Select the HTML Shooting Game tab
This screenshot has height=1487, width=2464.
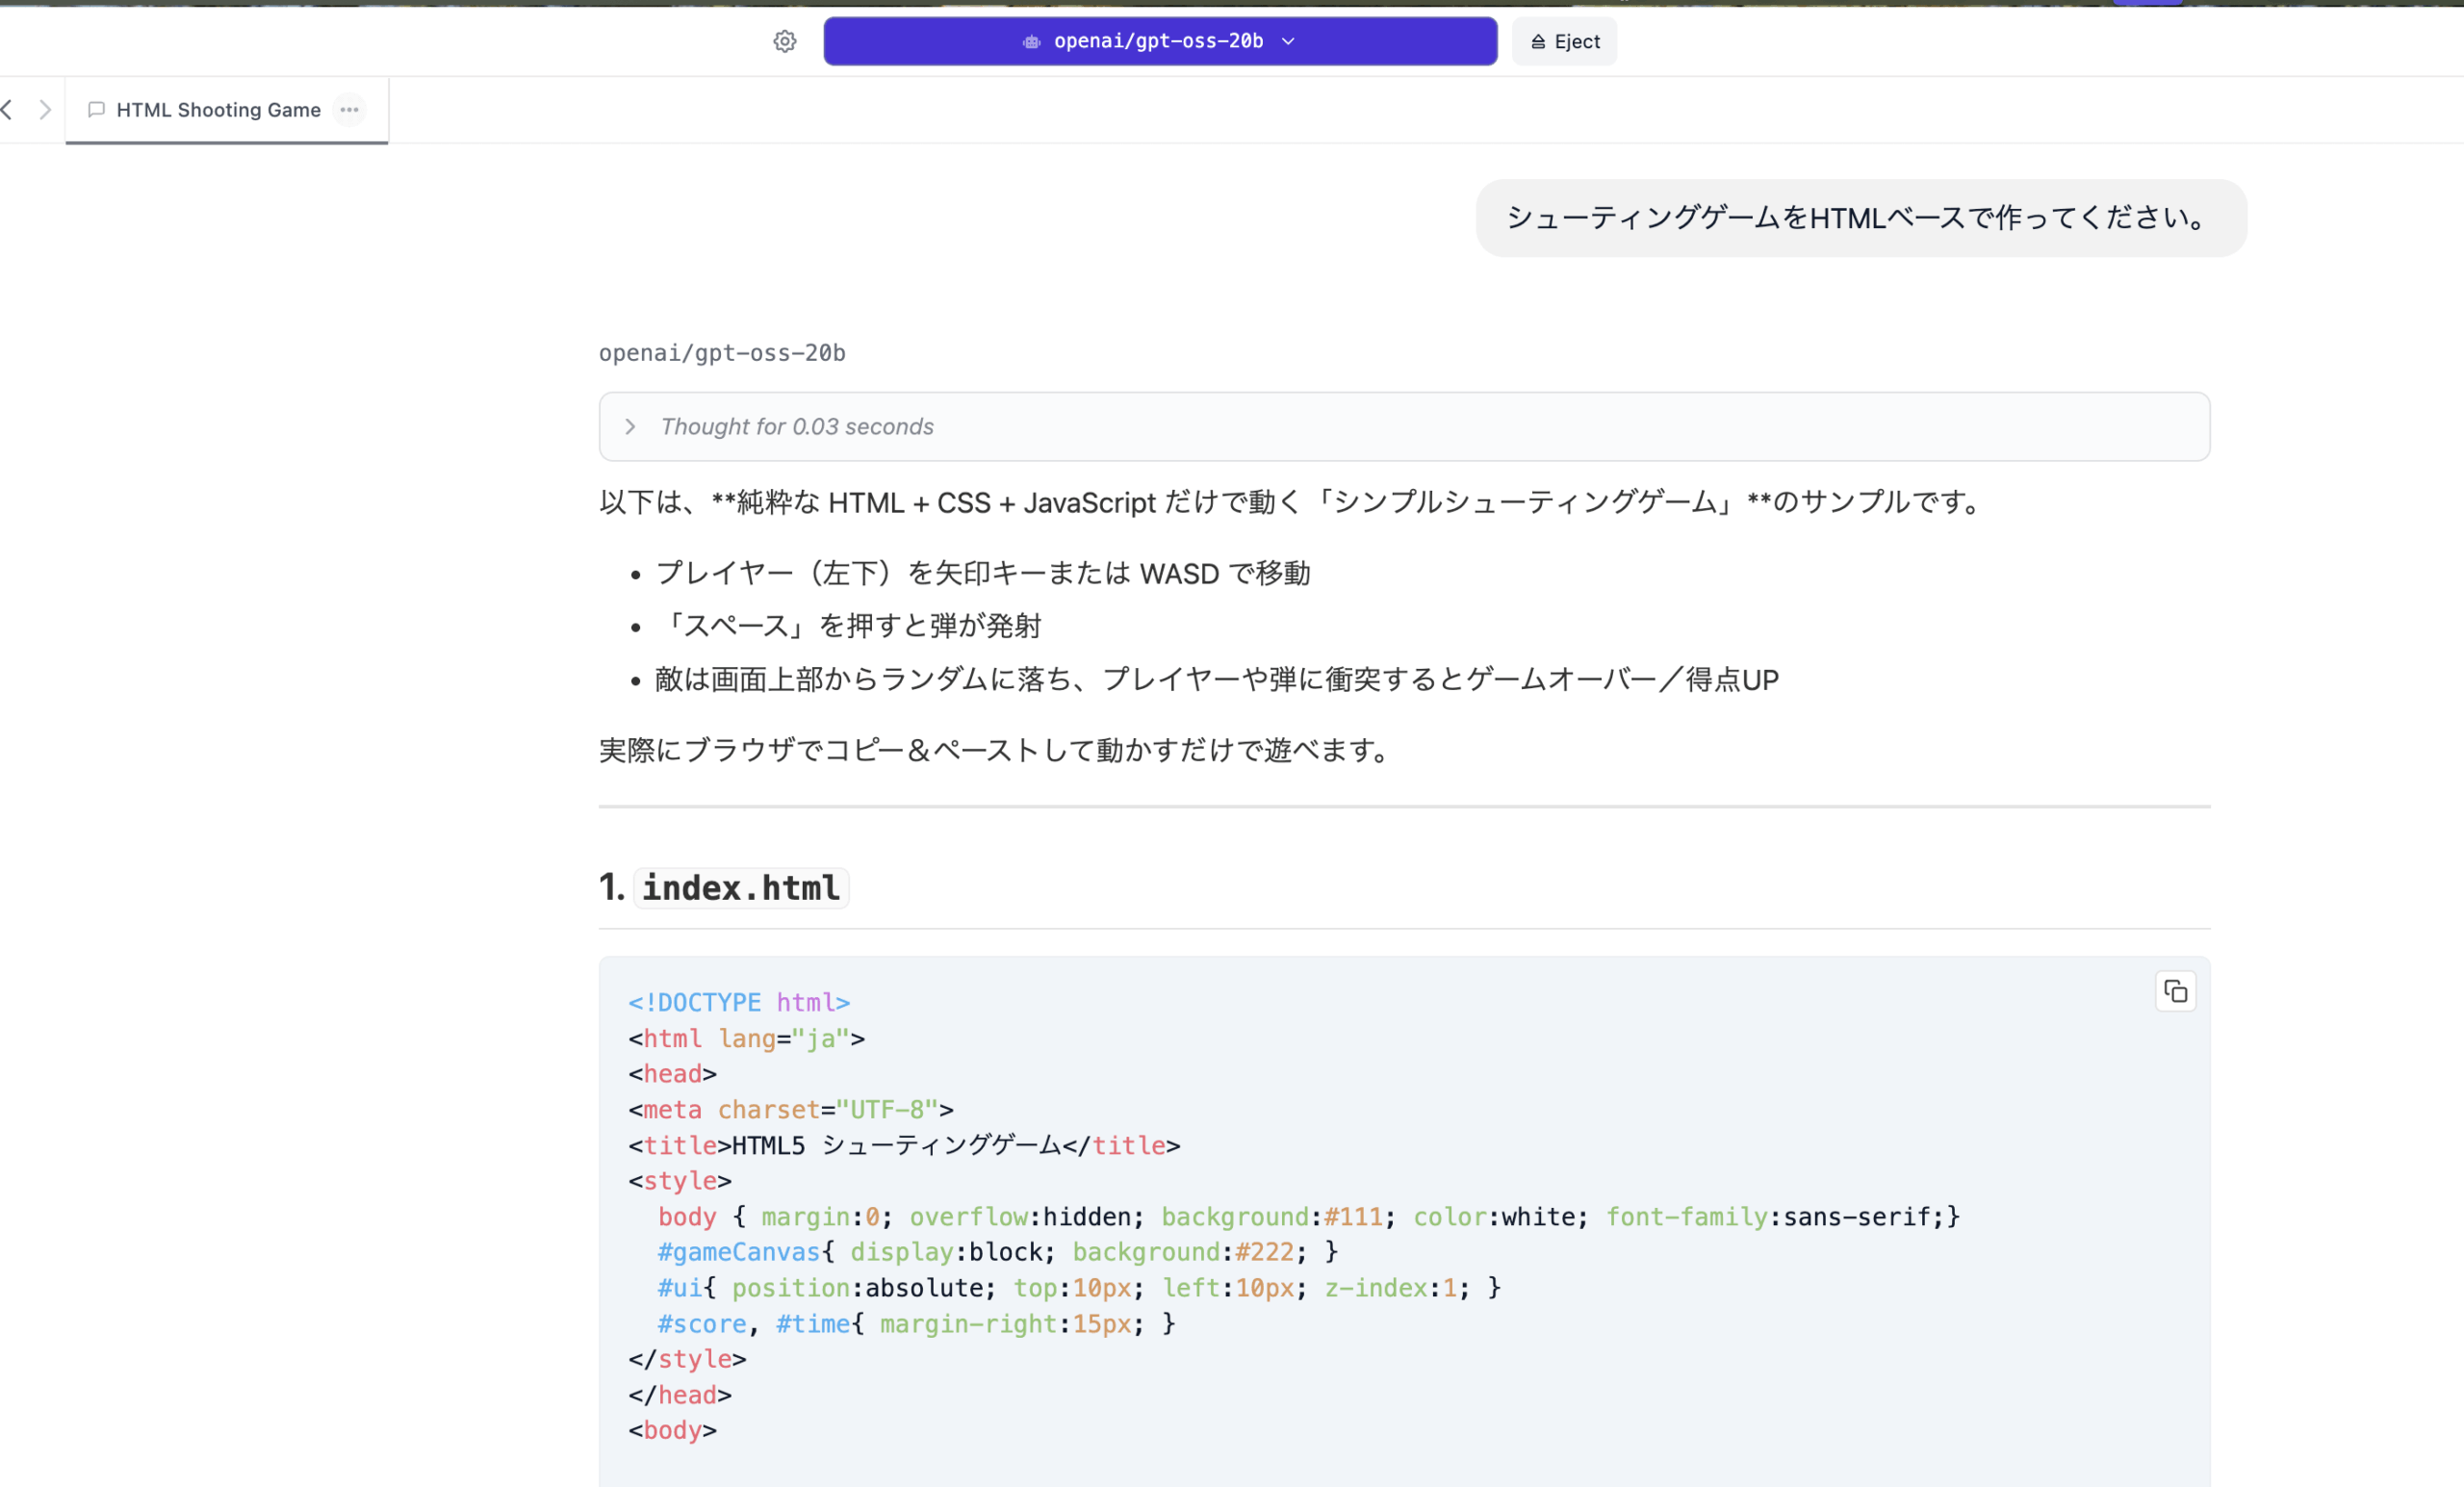(218, 110)
